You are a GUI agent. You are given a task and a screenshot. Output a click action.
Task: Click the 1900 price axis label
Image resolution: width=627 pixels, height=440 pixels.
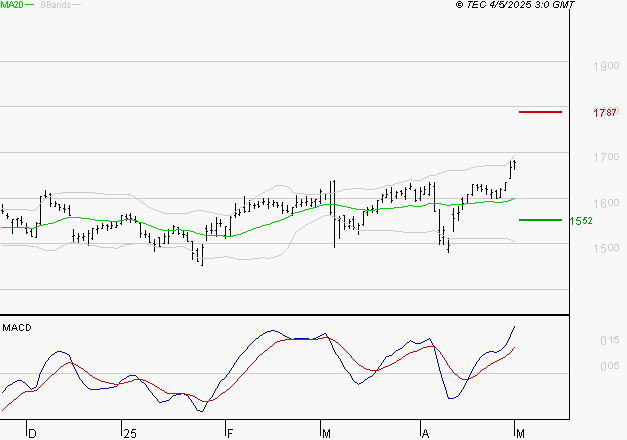coord(606,66)
